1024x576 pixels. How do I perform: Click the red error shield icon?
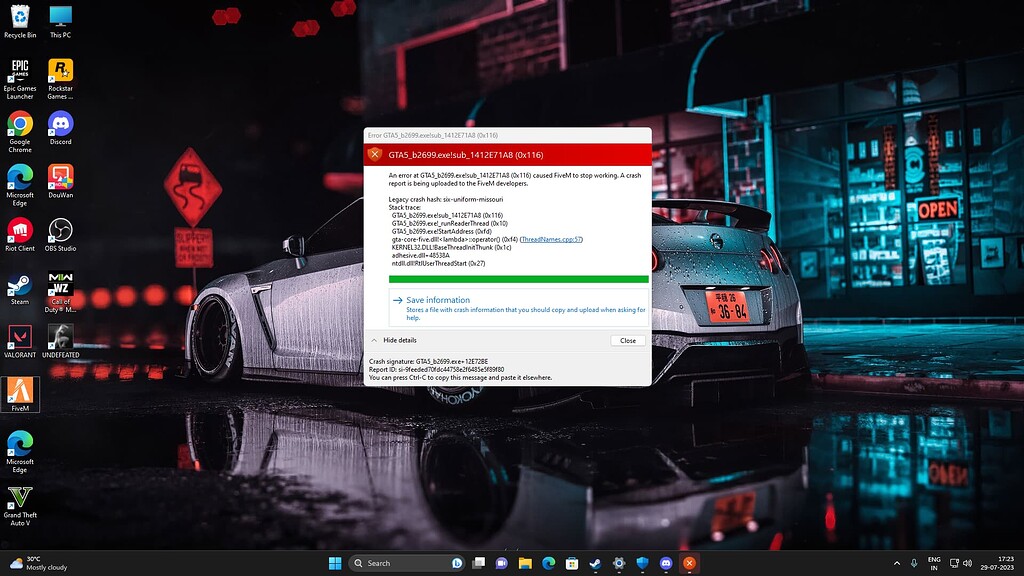click(374, 155)
